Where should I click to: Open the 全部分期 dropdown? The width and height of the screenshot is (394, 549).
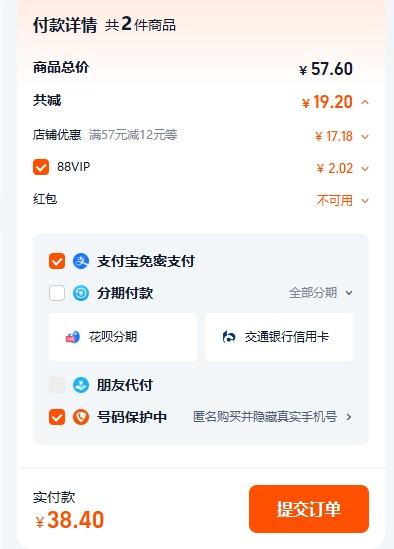tap(321, 293)
